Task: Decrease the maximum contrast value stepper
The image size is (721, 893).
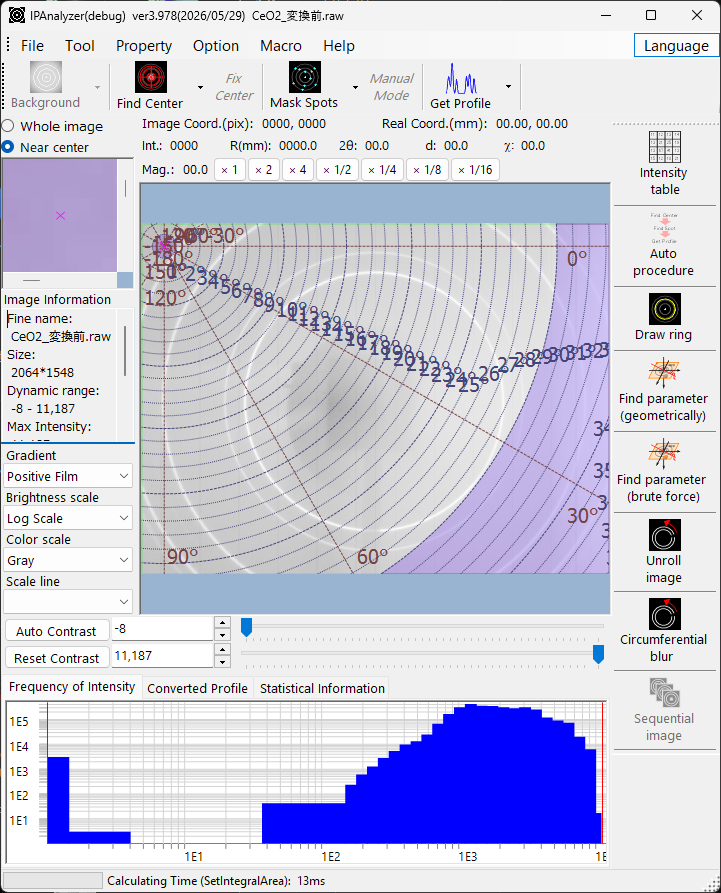Action: (x=223, y=662)
